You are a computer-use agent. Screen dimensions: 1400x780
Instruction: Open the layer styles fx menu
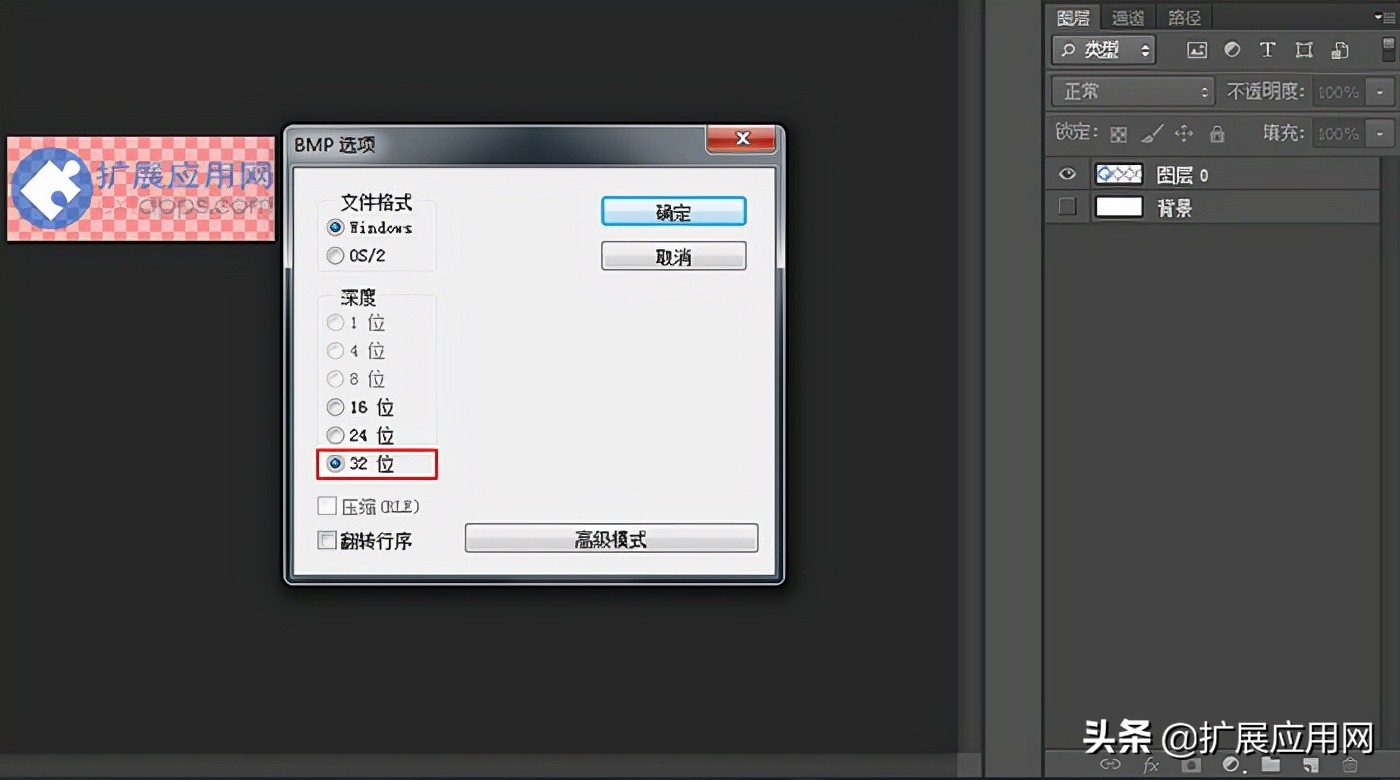(x=1150, y=765)
